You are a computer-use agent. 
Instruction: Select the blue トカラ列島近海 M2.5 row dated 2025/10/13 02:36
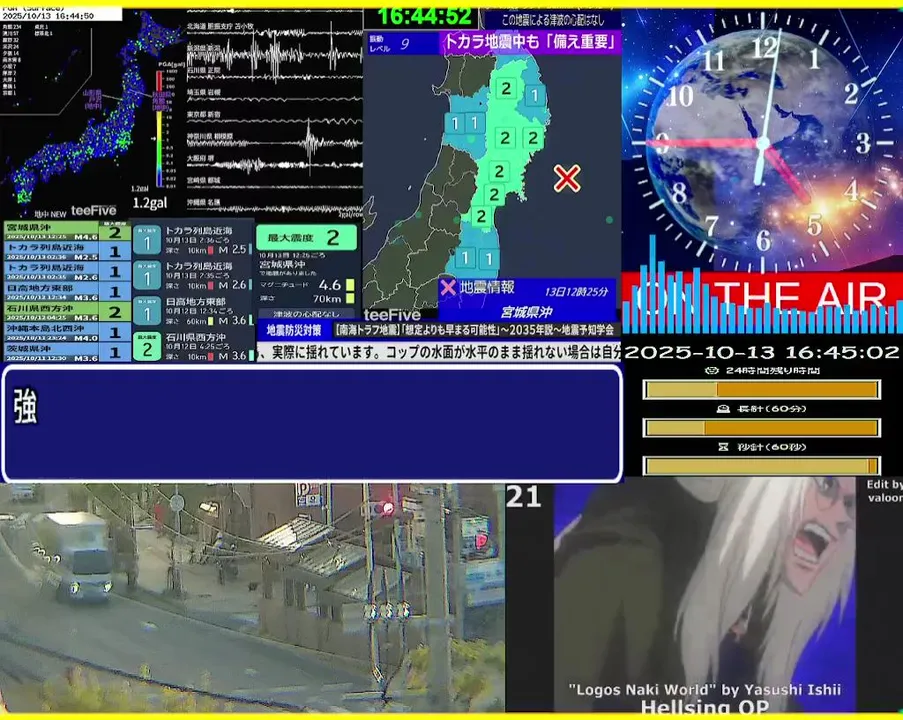67,252
